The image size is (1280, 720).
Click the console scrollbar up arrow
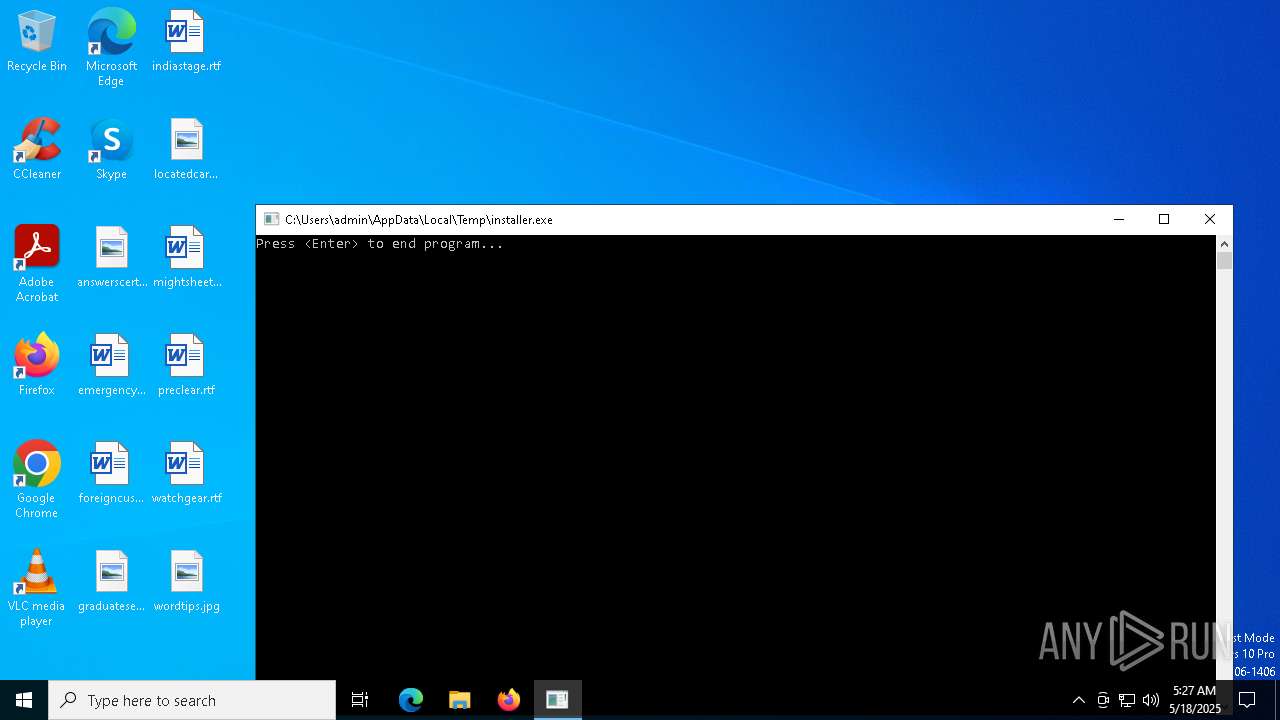pos(1224,244)
